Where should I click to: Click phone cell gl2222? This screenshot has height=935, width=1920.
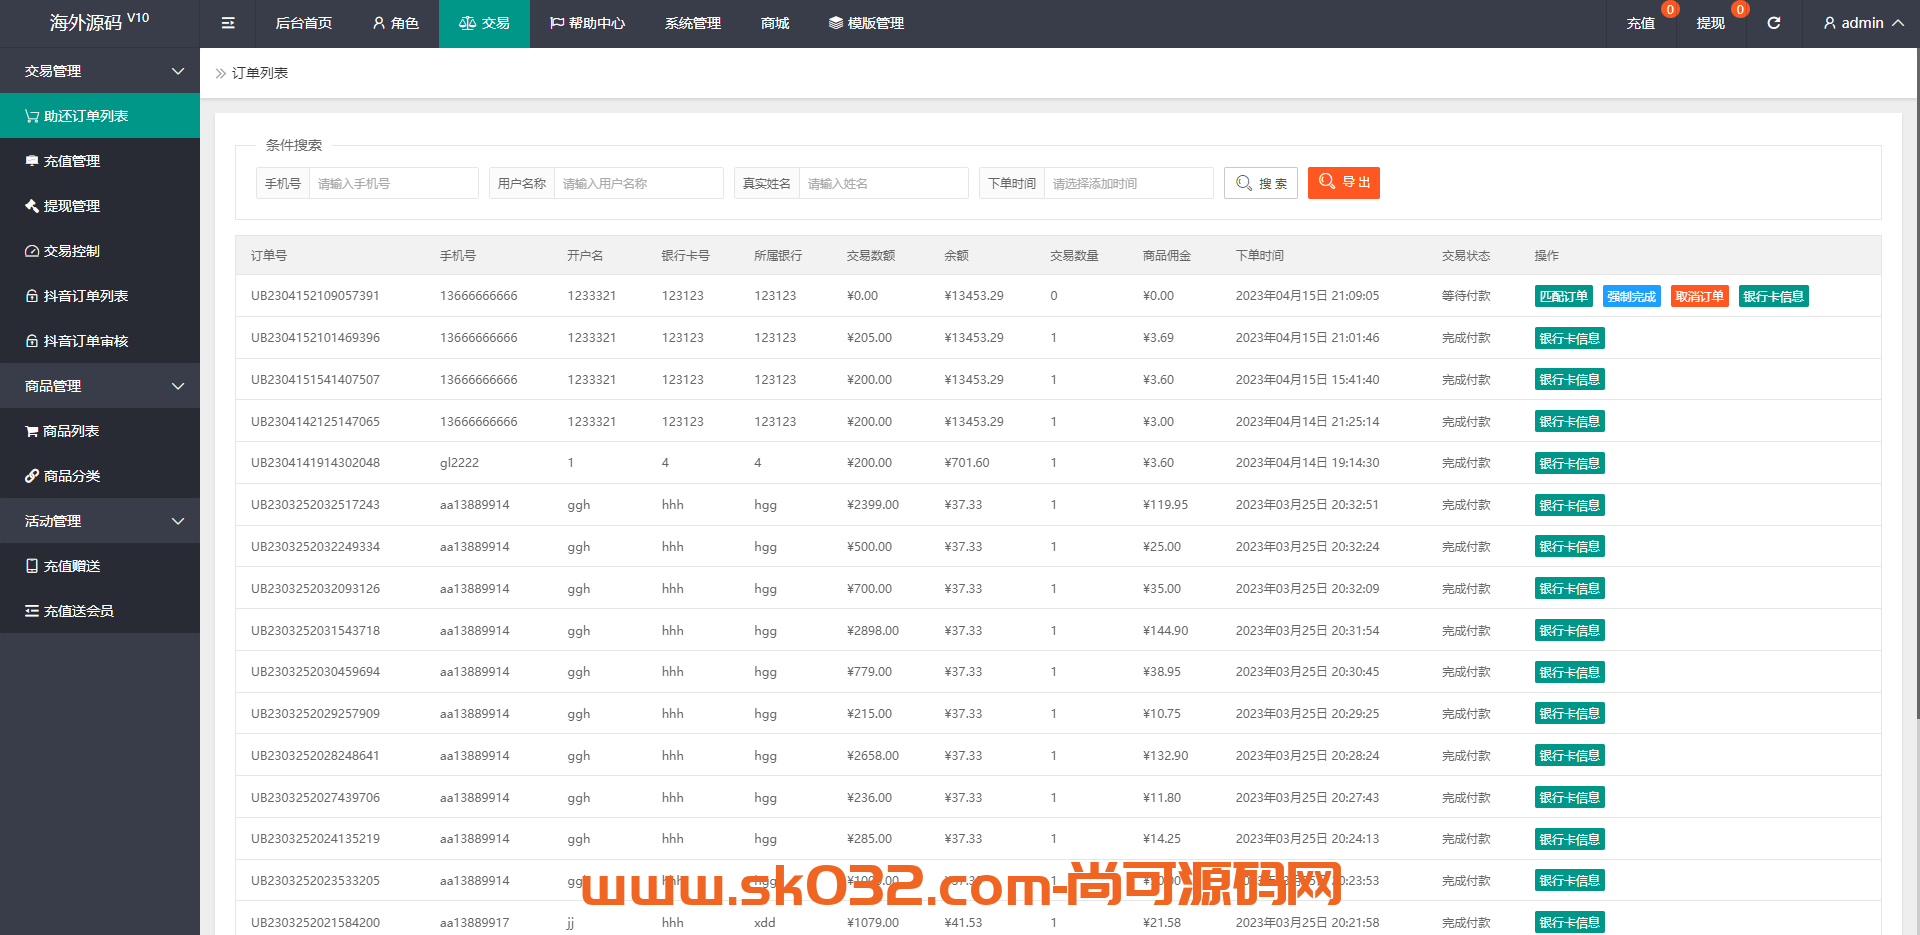tap(459, 463)
